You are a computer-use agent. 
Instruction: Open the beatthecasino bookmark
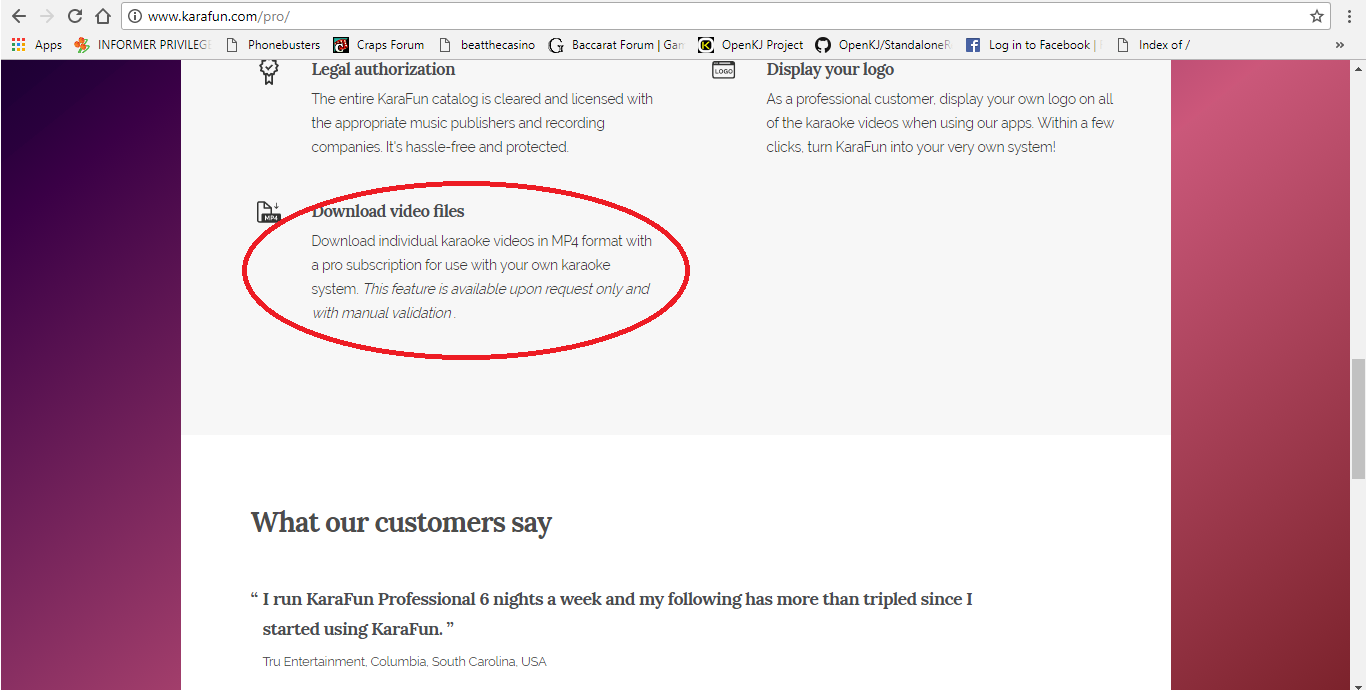tap(487, 45)
